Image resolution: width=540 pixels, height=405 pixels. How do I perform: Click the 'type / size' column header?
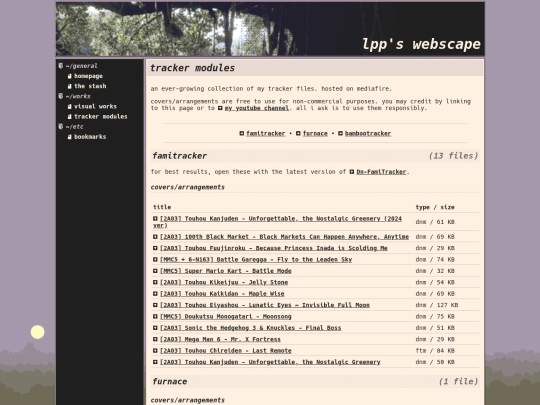tap(435, 207)
